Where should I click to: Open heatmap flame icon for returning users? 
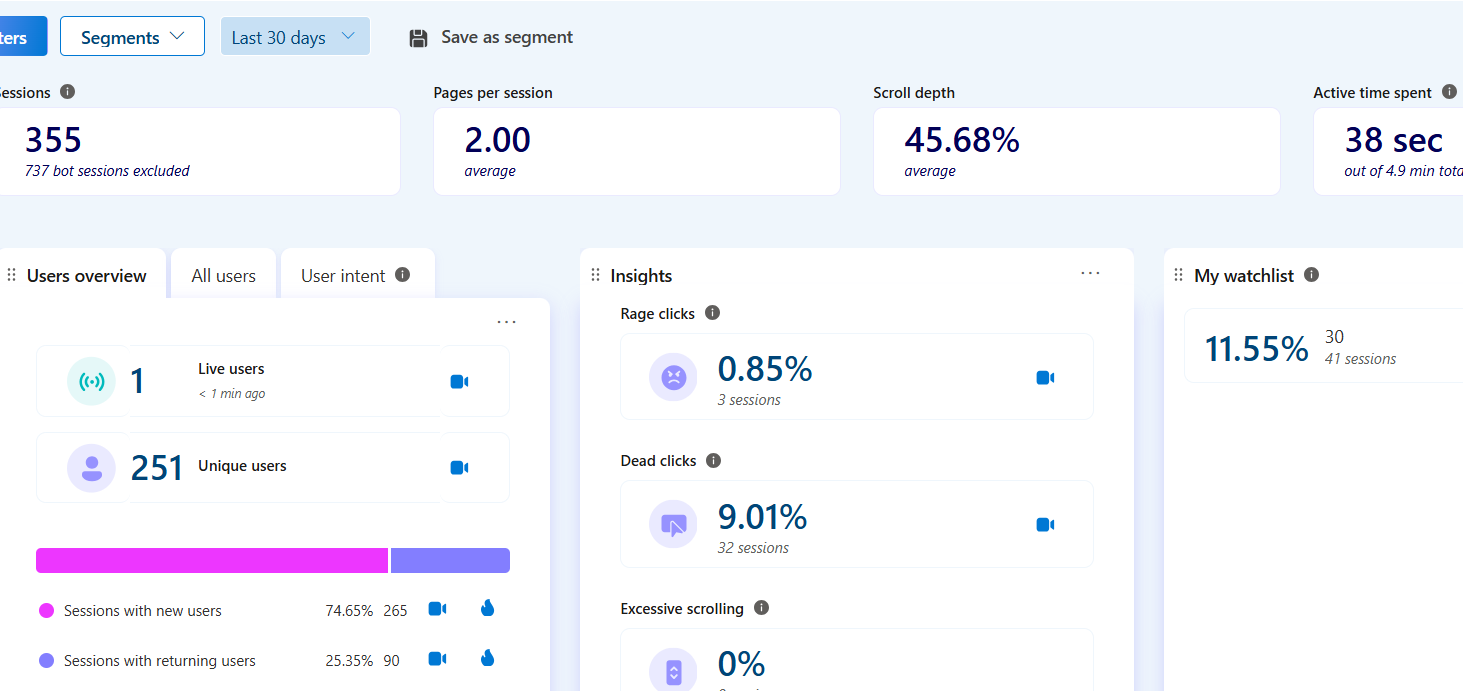click(x=488, y=658)
